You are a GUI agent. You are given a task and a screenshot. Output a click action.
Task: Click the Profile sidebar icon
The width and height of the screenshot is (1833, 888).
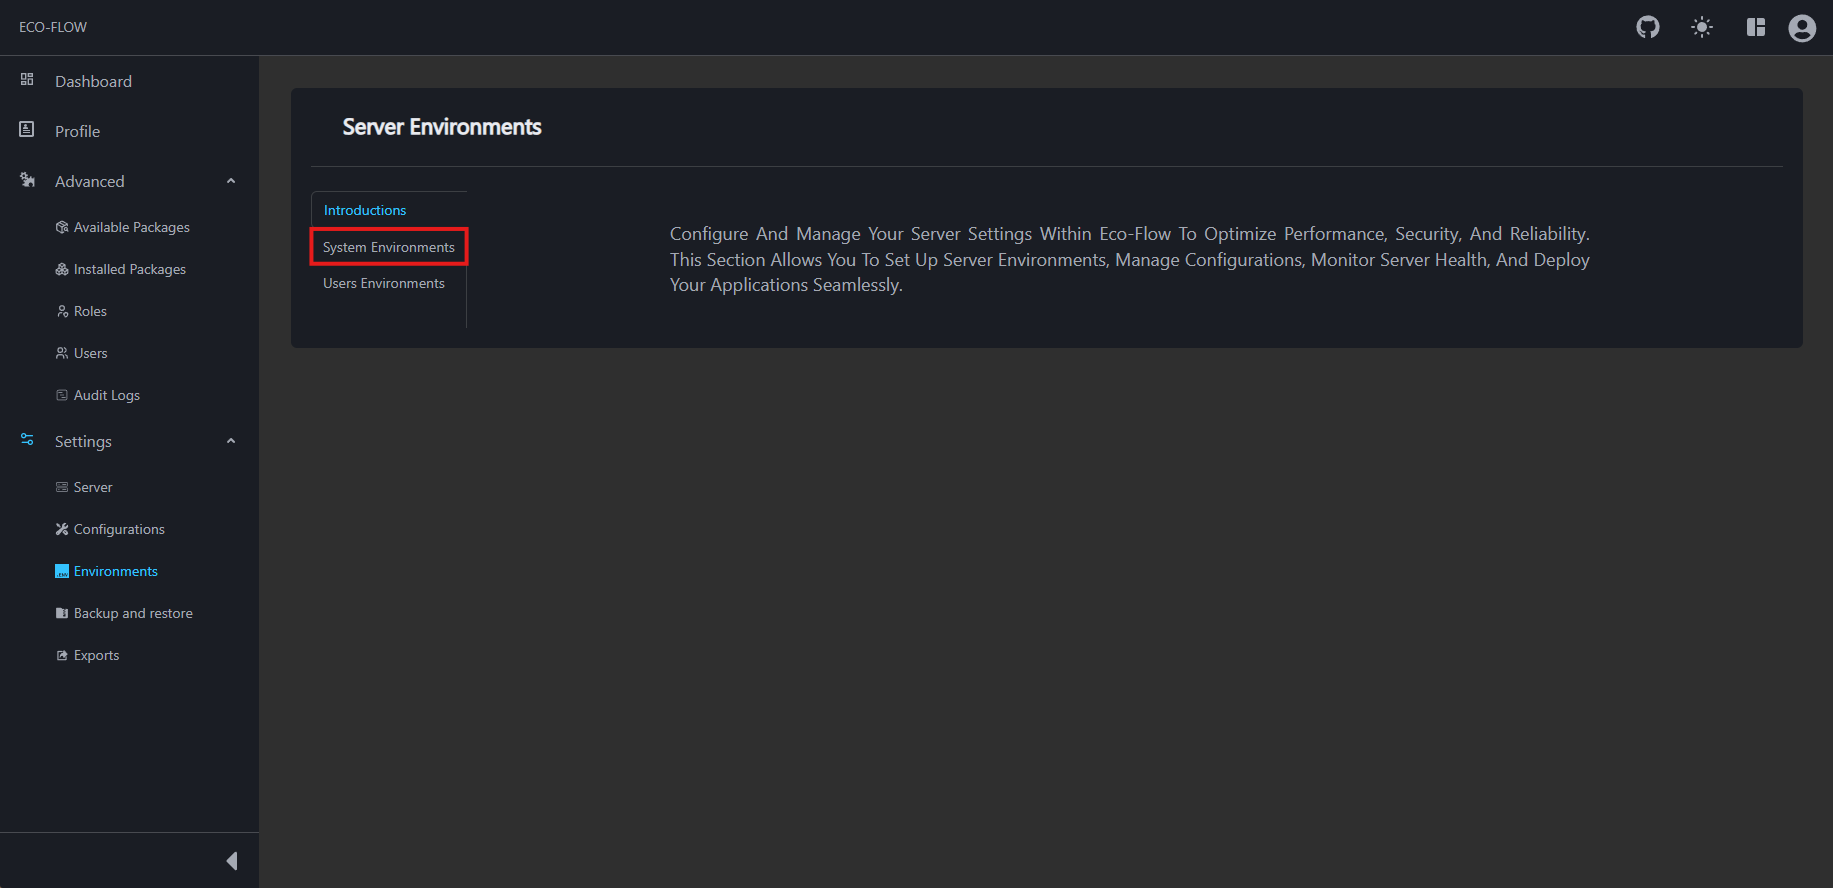click(x=27, y=129)
